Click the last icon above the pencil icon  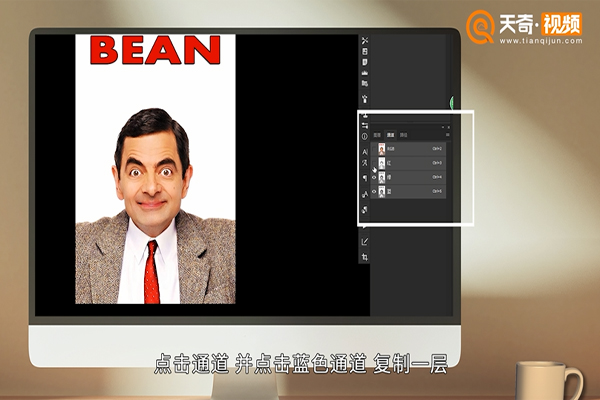[x=365, y=210]
